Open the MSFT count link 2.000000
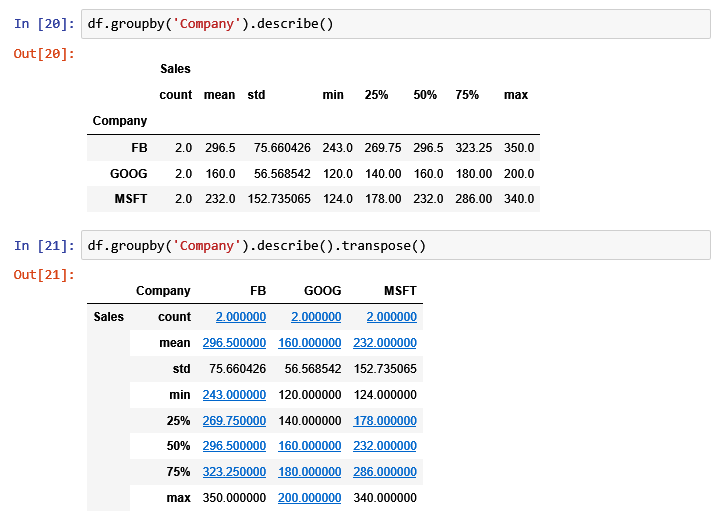Image resolution: width=717 pixels, height=516 pixels. point(391,317)
